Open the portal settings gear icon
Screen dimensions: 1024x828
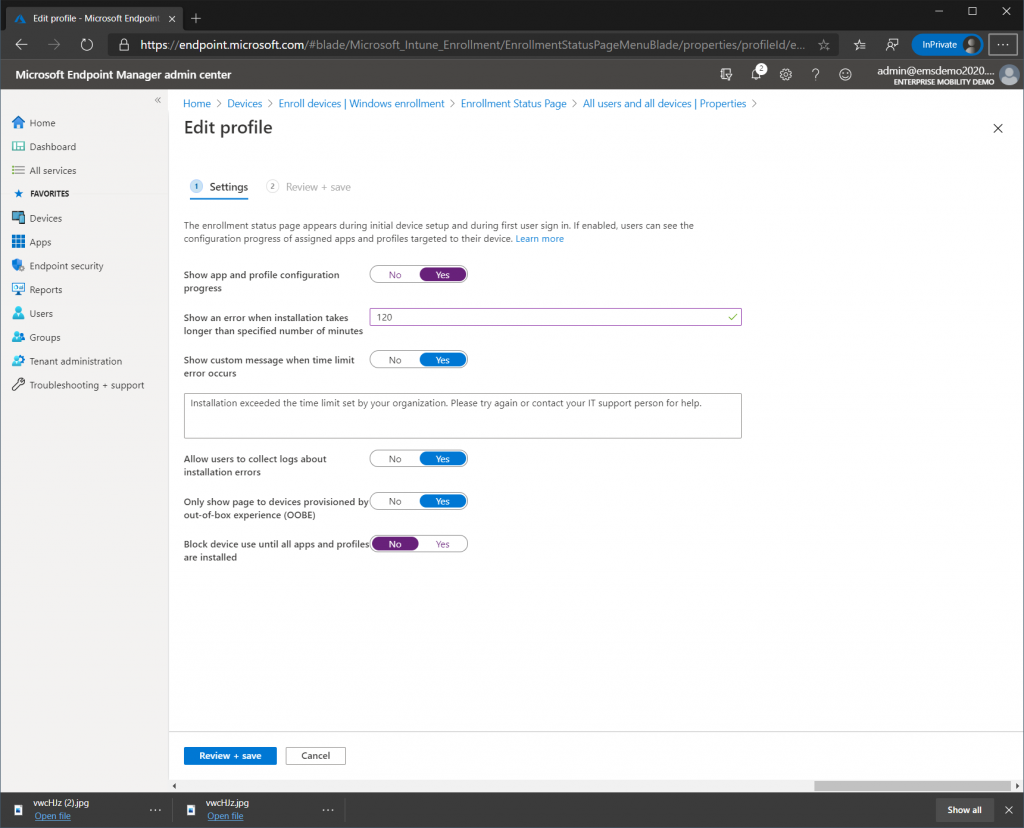tap(786, 74)
